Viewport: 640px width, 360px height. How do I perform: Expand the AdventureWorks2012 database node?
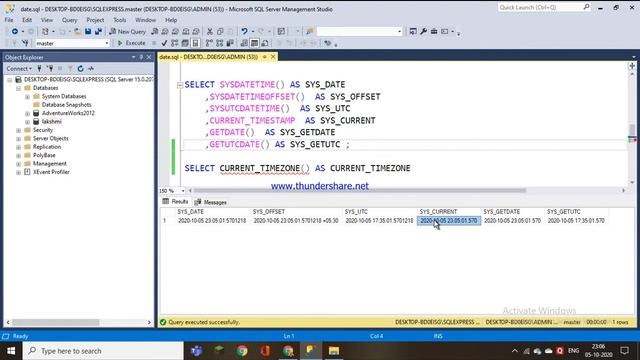coord(27,113)
